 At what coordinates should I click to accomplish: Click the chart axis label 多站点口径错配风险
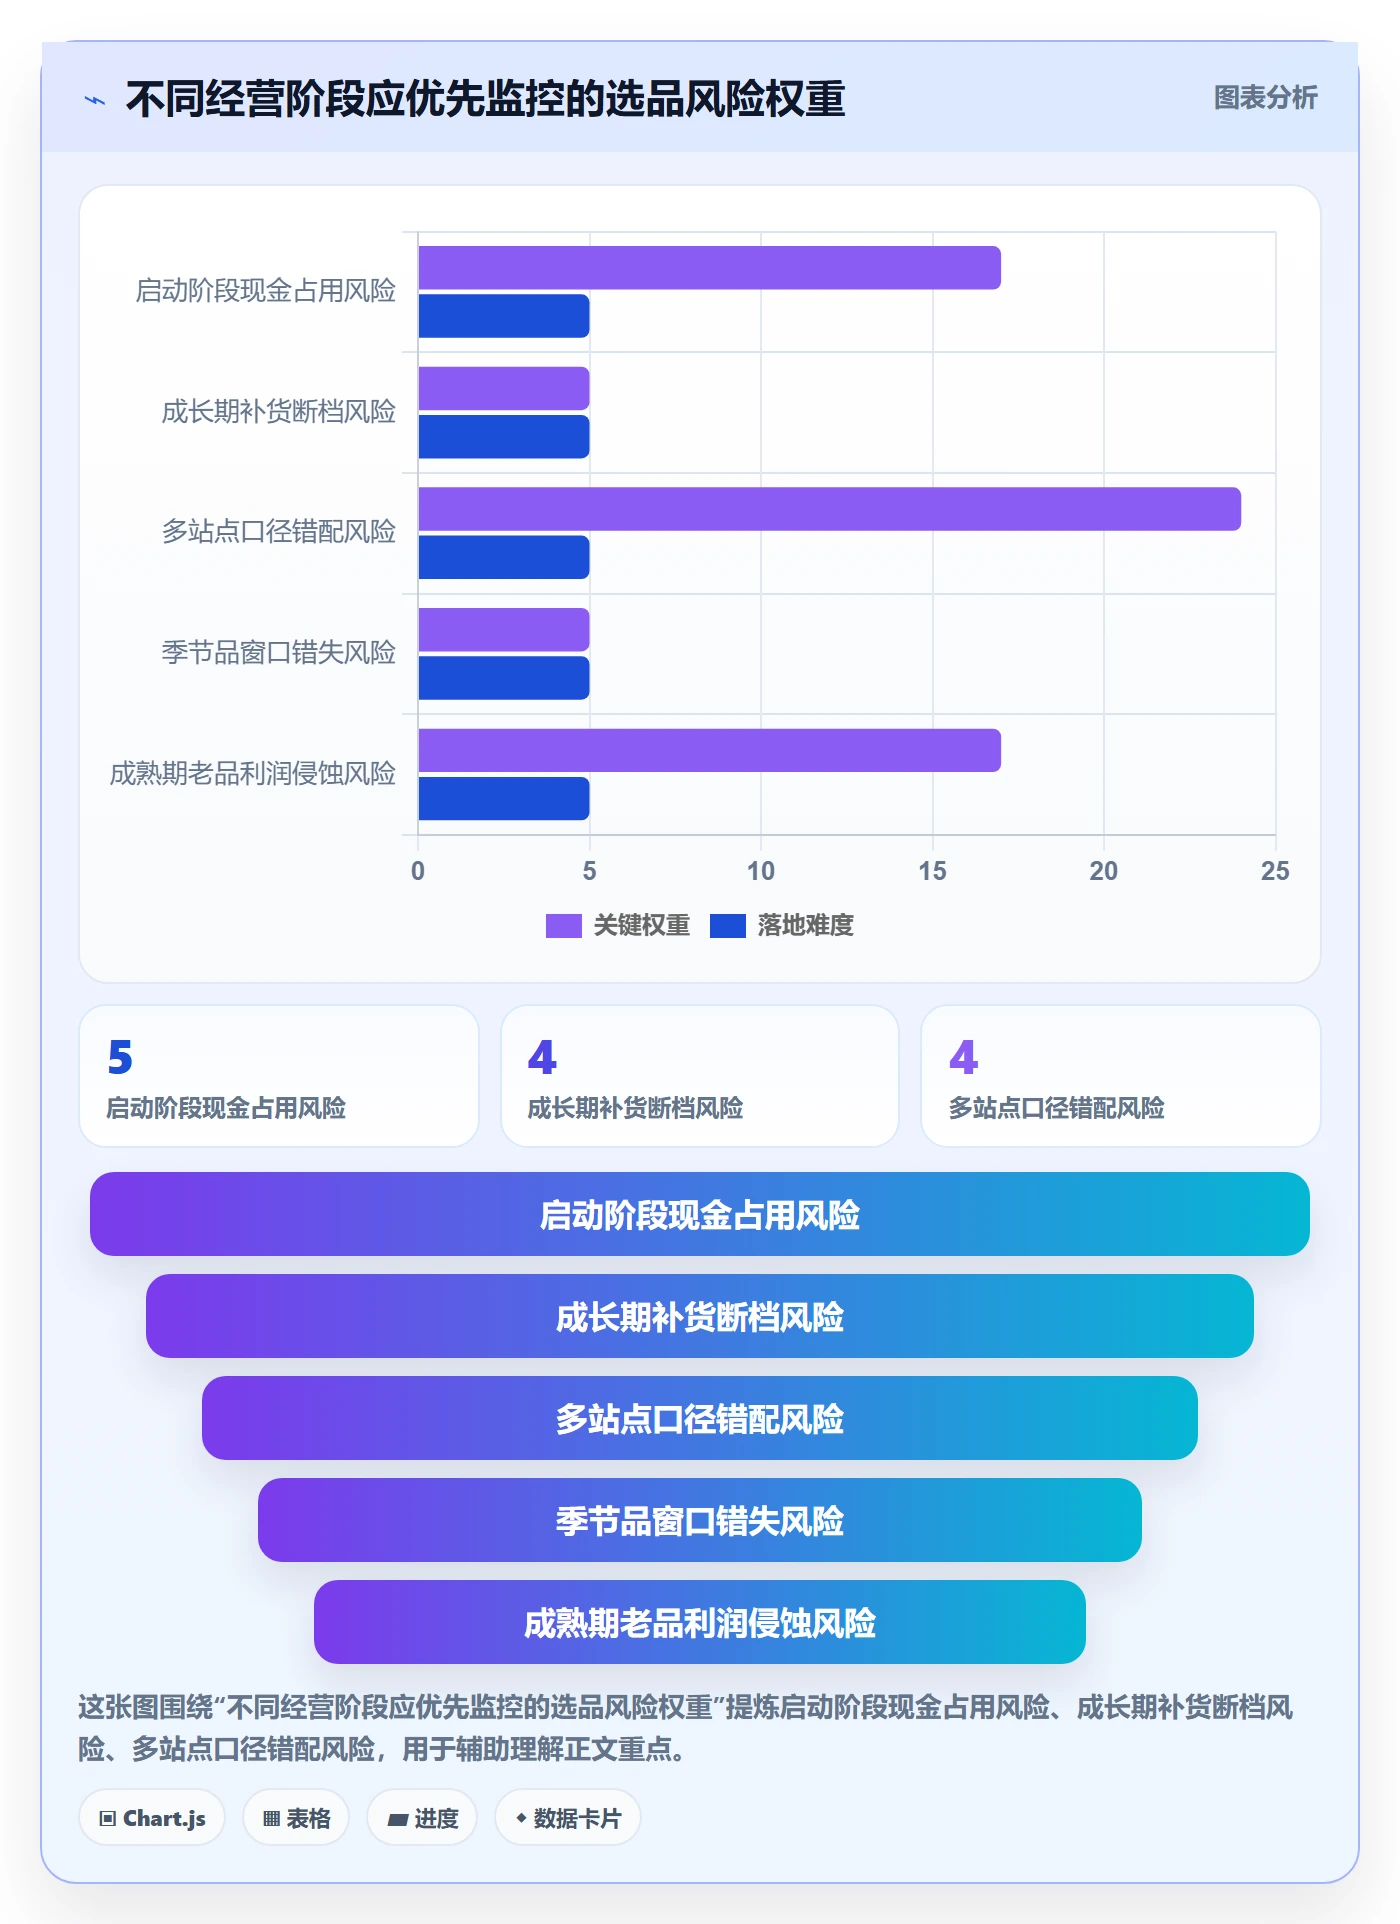278,532
